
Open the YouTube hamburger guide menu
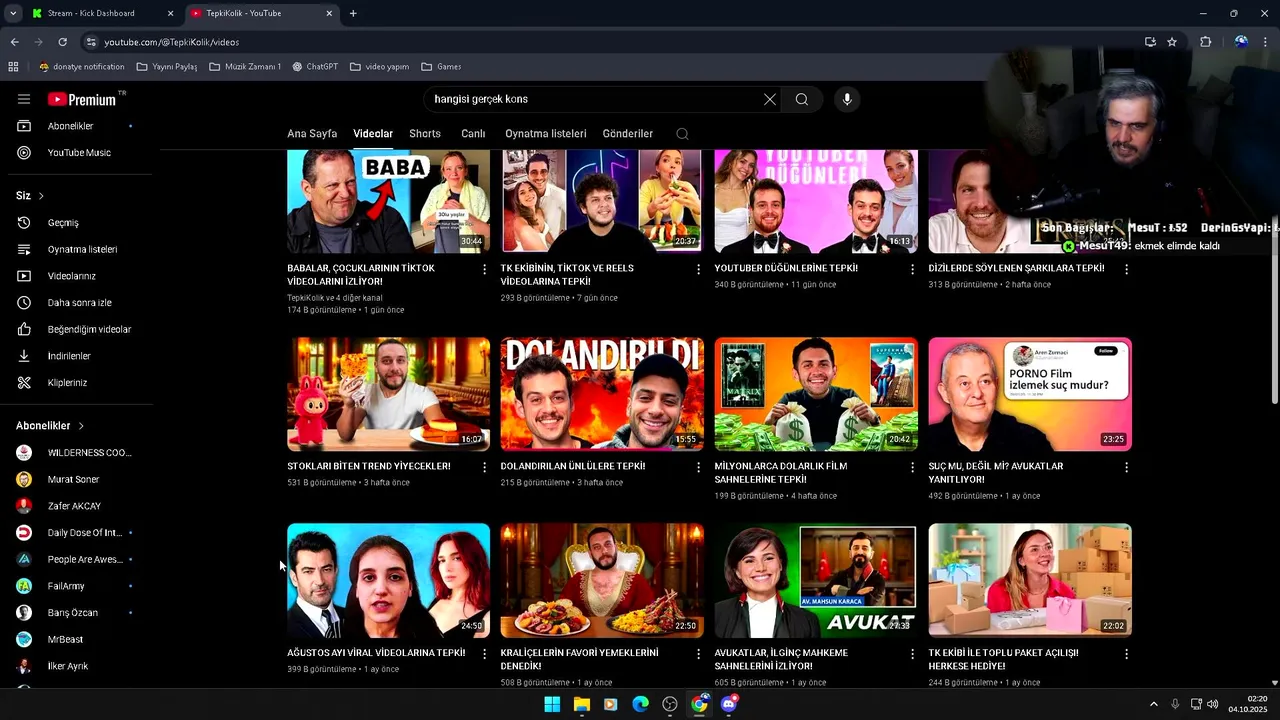[24, 99]
